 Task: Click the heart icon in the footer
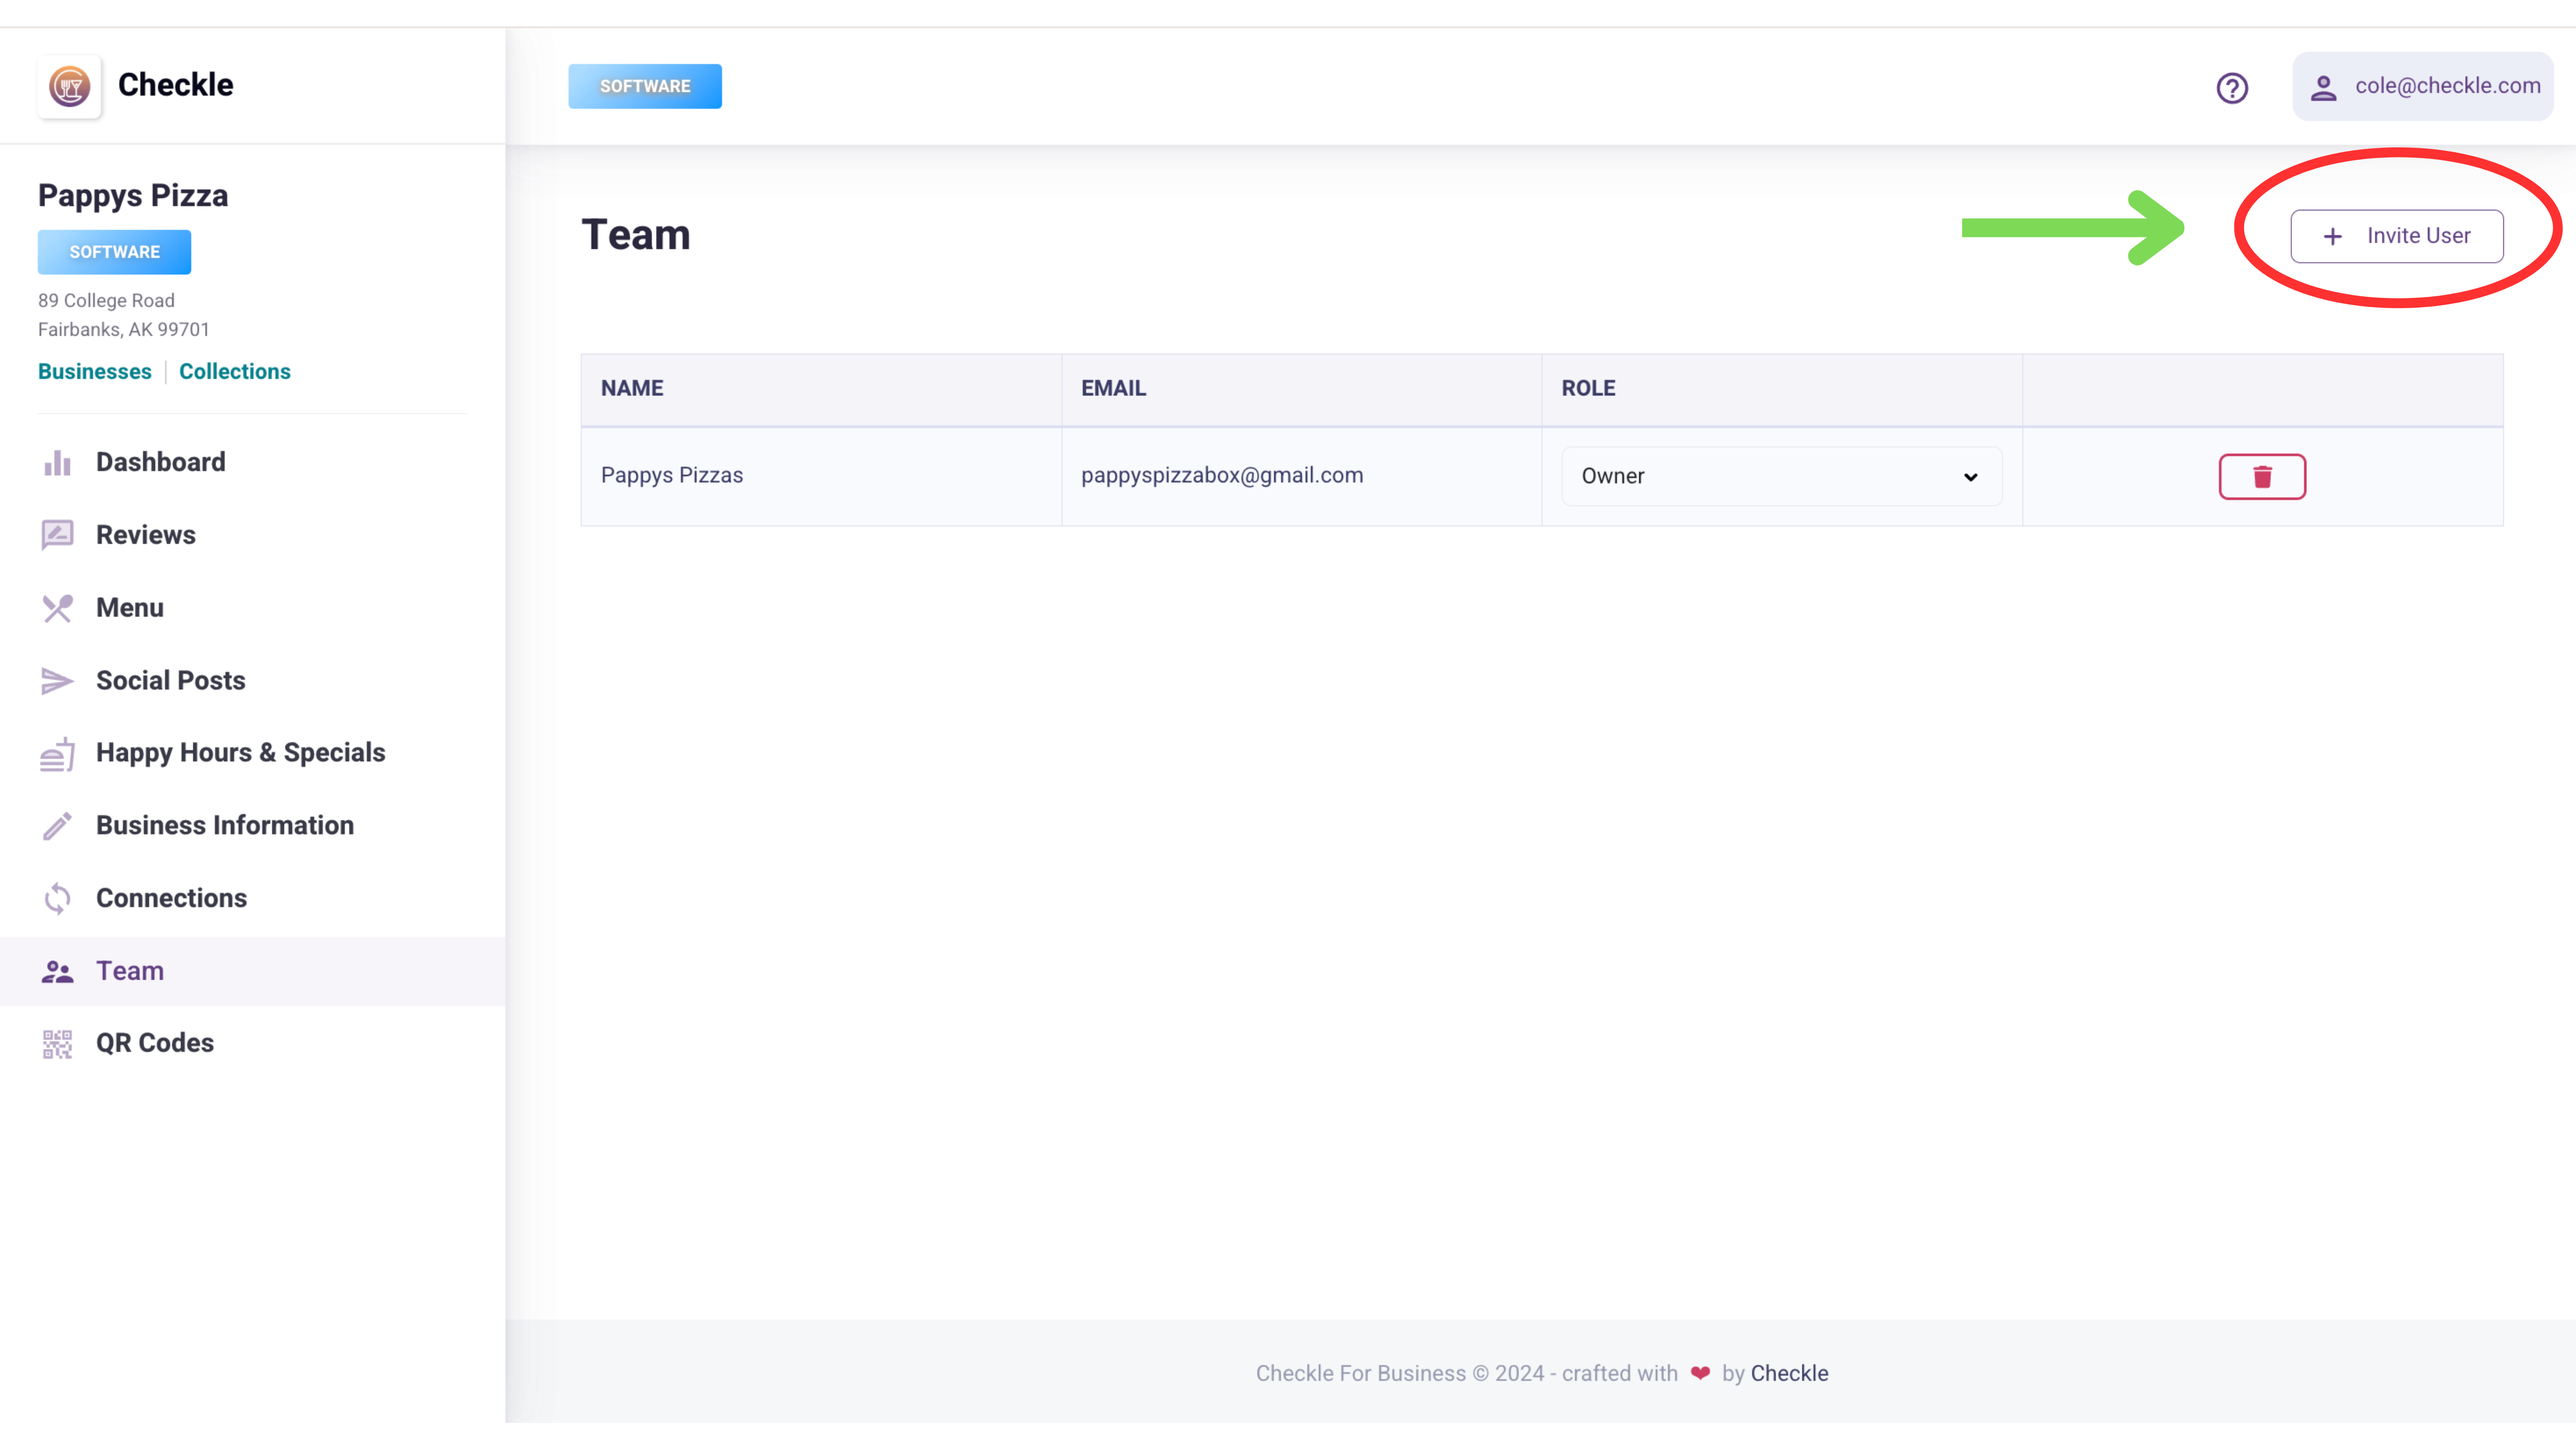coord(1700,1373)
